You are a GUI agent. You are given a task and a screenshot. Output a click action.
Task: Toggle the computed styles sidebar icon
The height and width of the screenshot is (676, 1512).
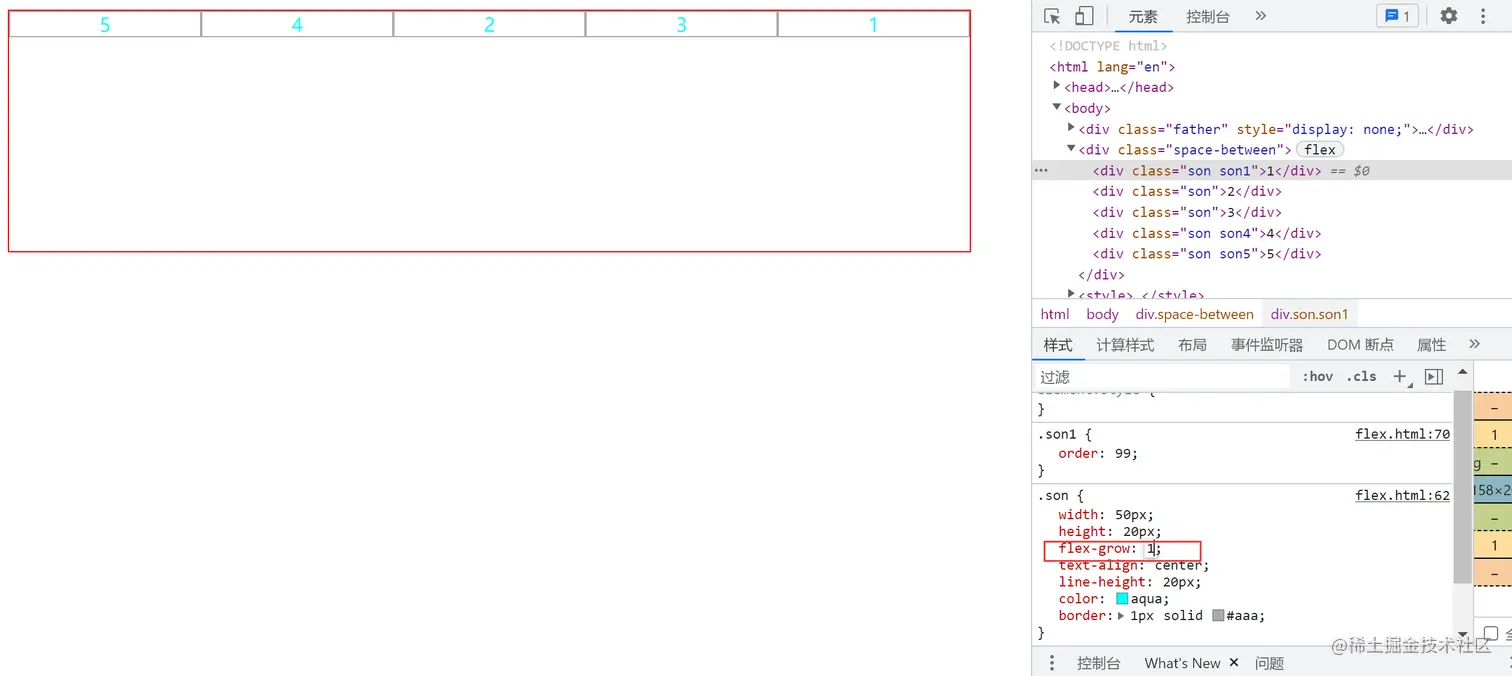1433,377
